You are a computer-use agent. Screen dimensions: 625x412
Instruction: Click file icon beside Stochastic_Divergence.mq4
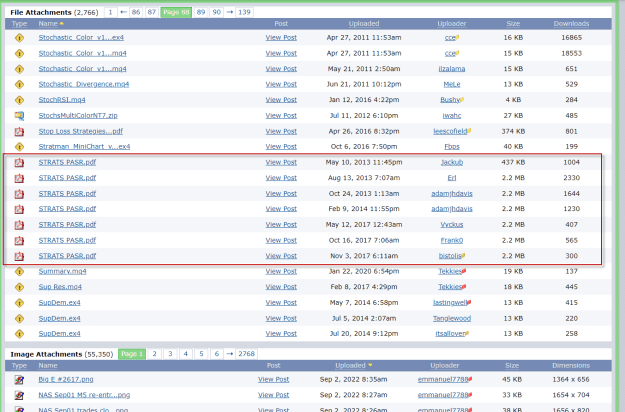19,84
